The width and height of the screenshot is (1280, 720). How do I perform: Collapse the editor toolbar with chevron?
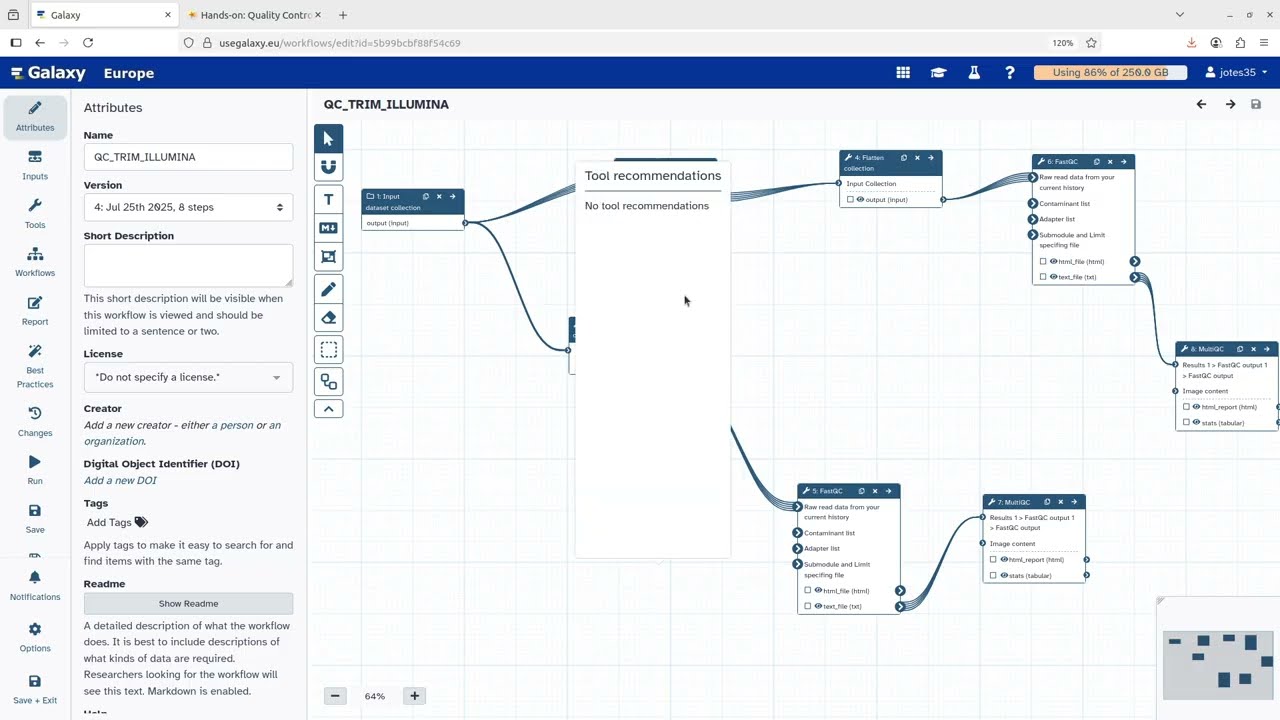pos(328,408)
